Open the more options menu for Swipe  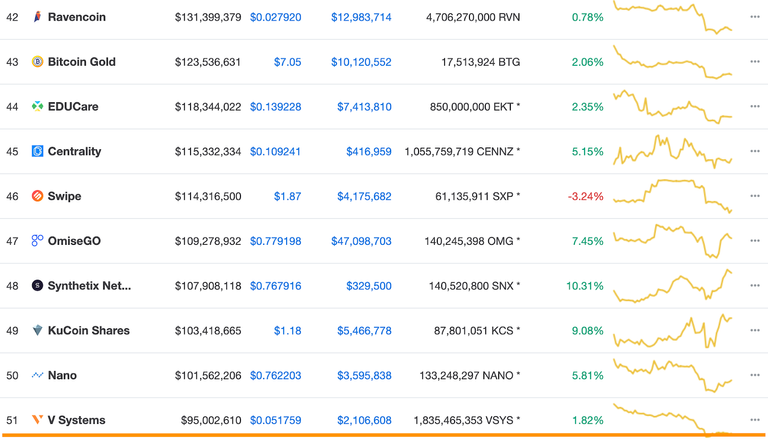[x=755, y=196]
